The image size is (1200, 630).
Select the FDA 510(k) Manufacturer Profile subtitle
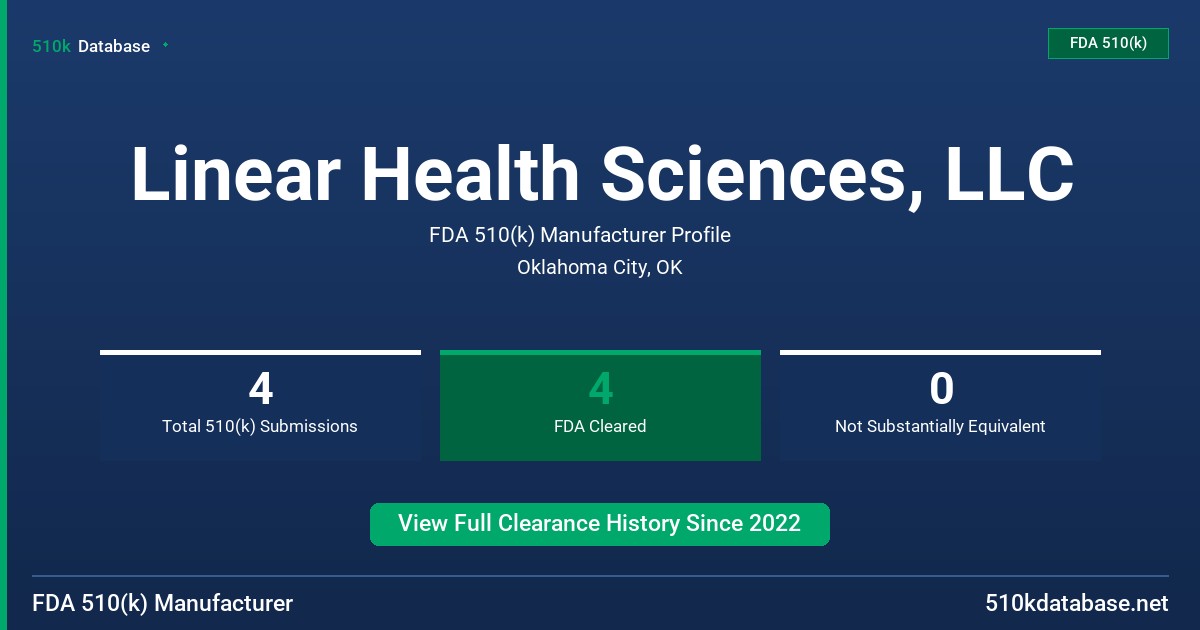tap(580, 235)
